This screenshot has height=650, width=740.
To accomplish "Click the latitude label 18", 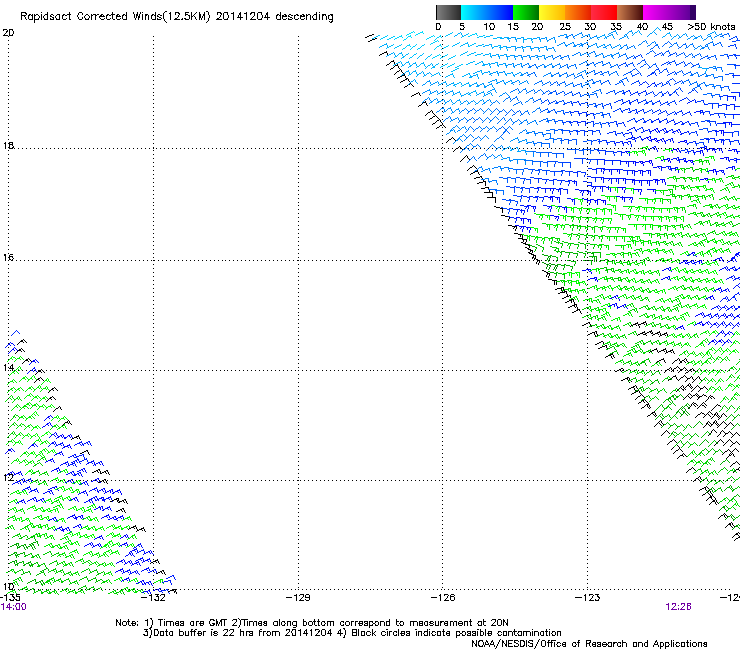I will 8,145.
